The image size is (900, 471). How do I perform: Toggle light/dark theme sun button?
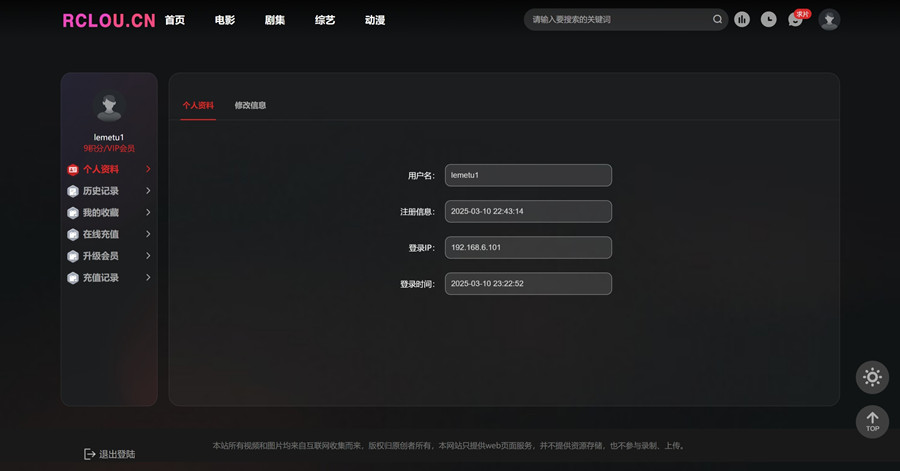coord(872,377)
